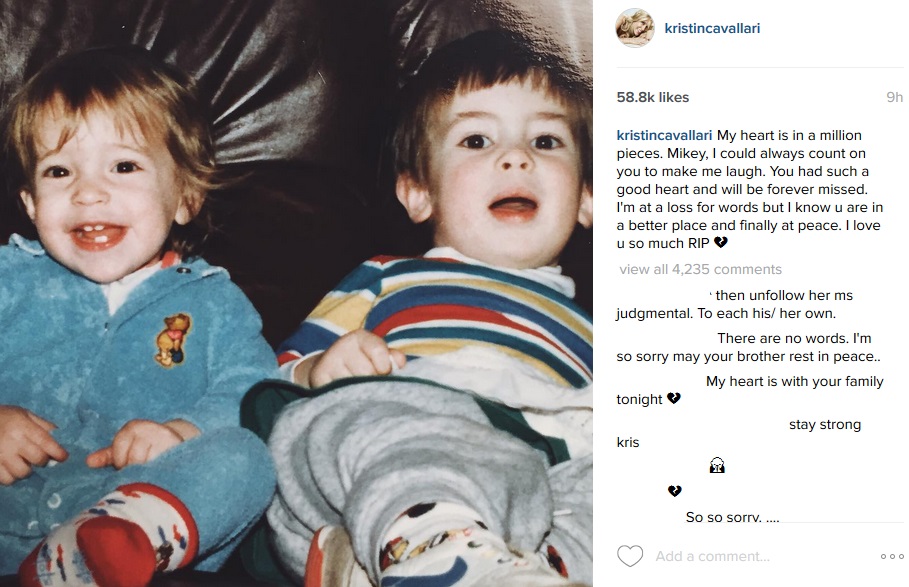This screenshot has height=587, width=909.
Task: Click the 'My heart is with your family' comment
Action: (750, 390)
